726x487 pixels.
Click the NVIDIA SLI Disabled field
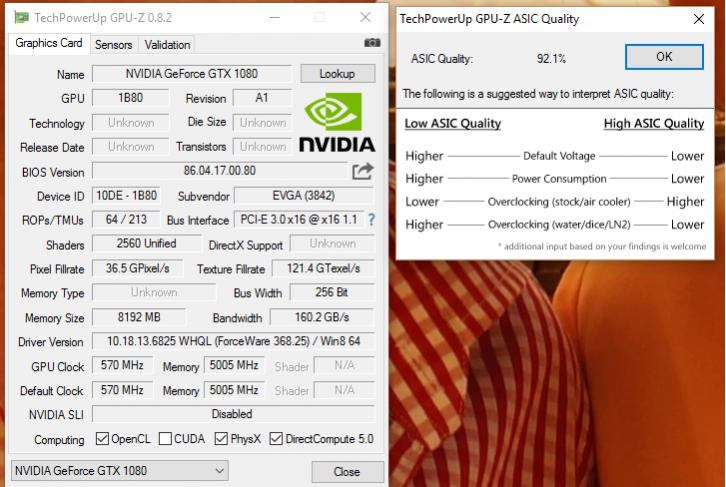[x=233, y=414]
